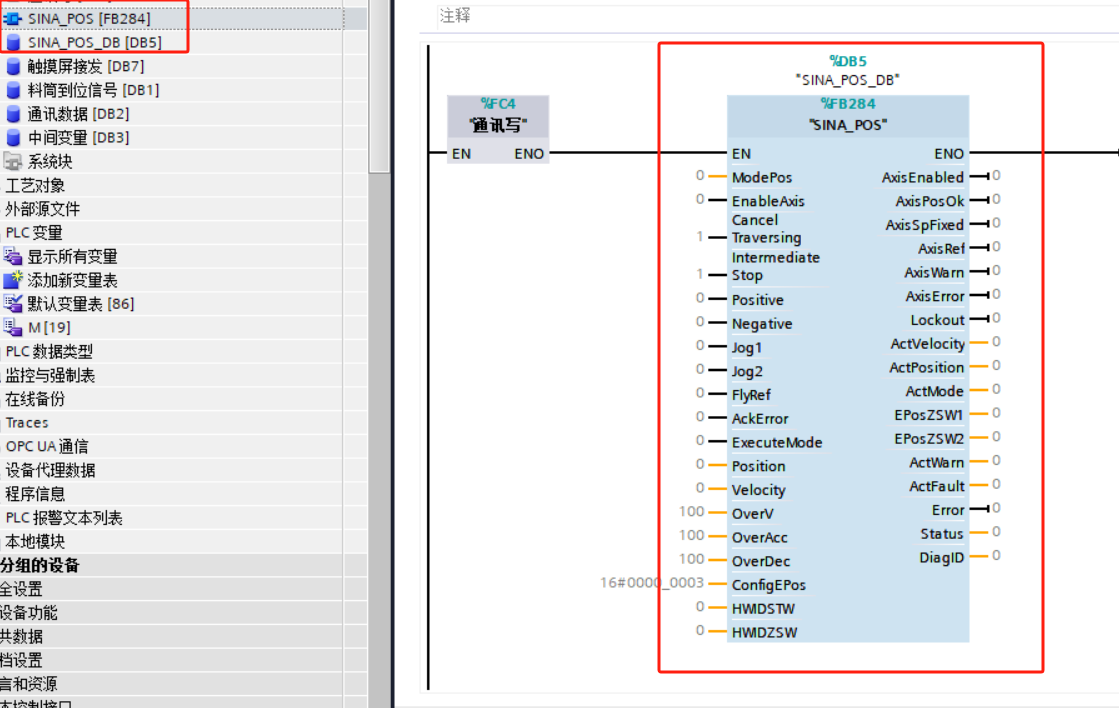Expand the 工艺对象 node
The image size is (1119, 708).
[x=35, y=185]
